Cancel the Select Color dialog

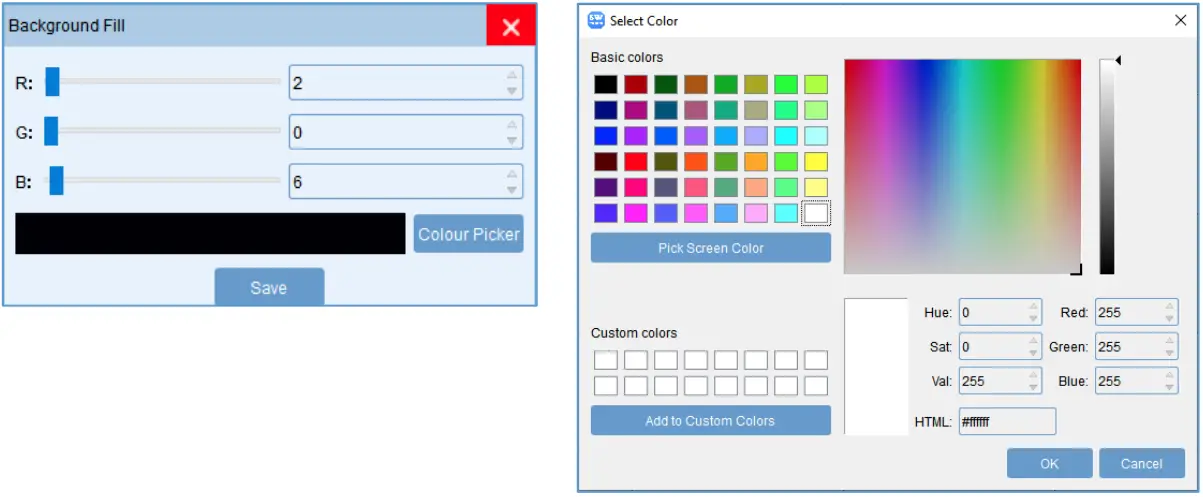1141,463
